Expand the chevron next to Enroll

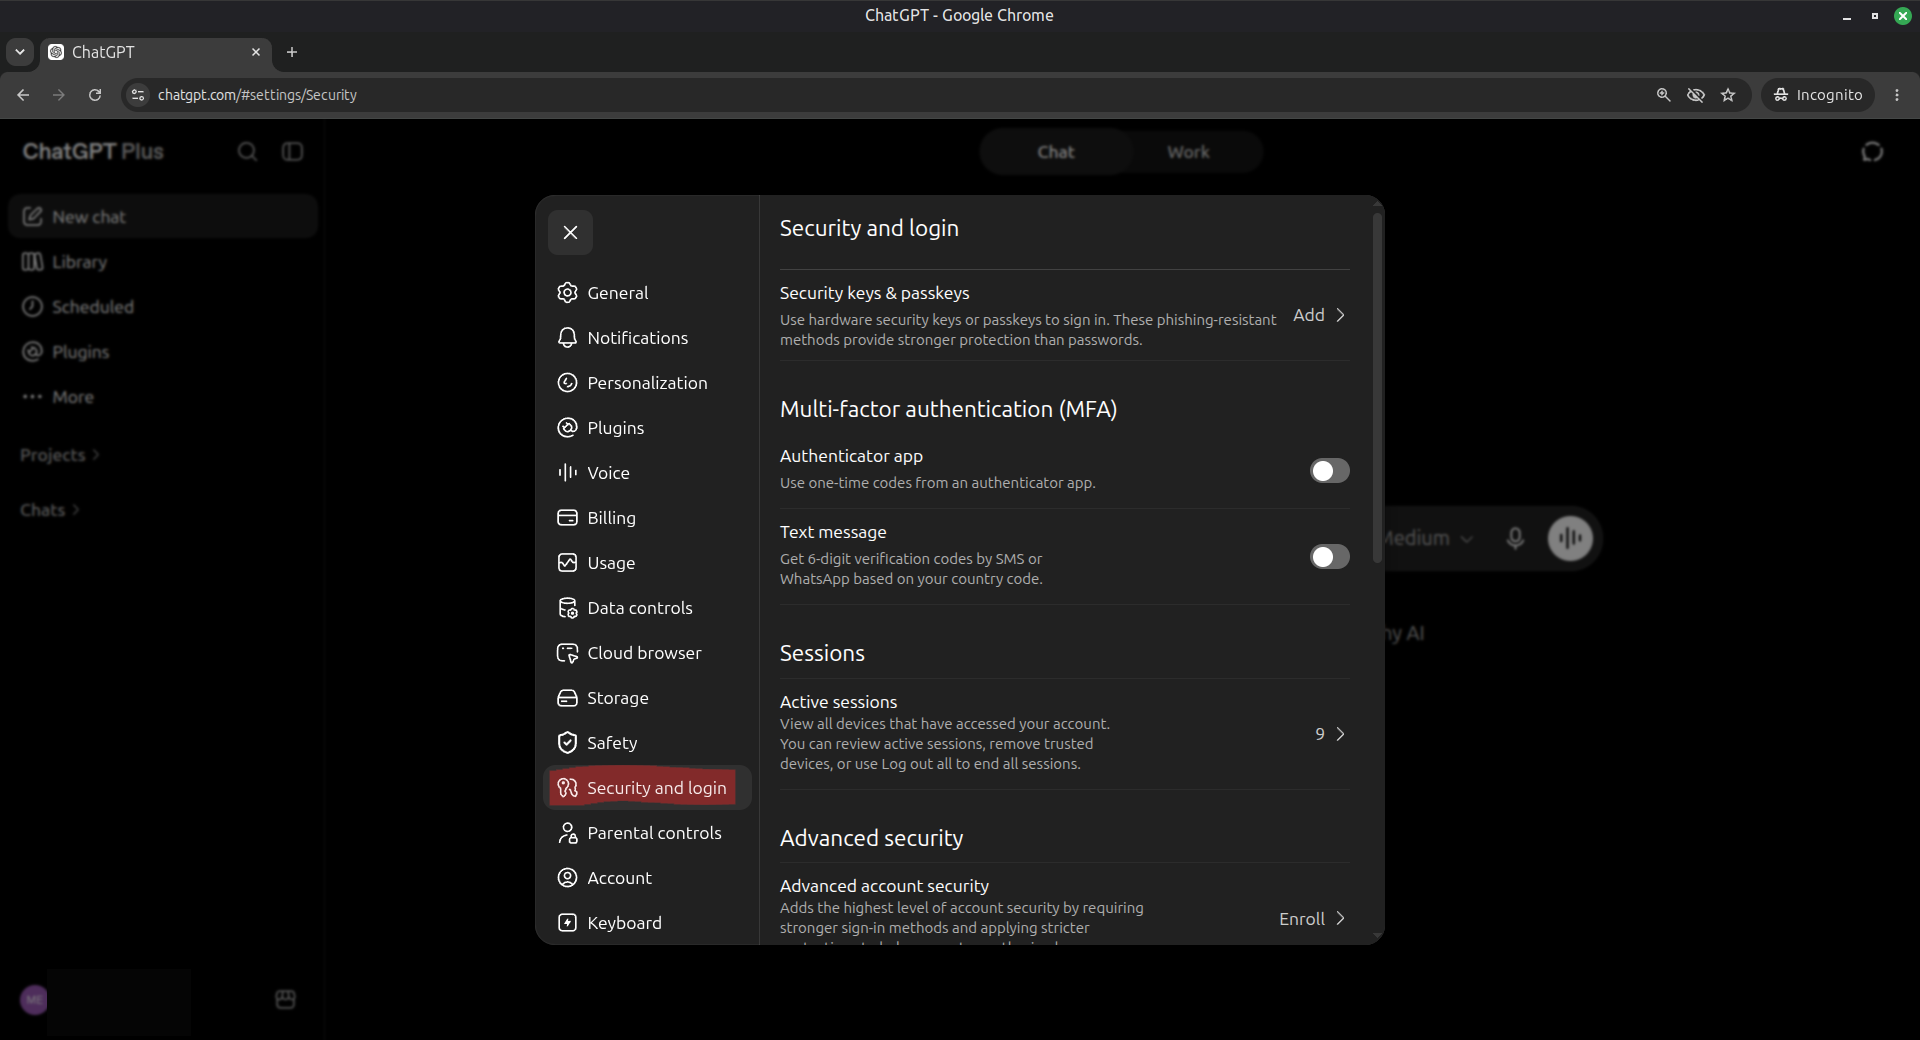(x=1340, y=919)
